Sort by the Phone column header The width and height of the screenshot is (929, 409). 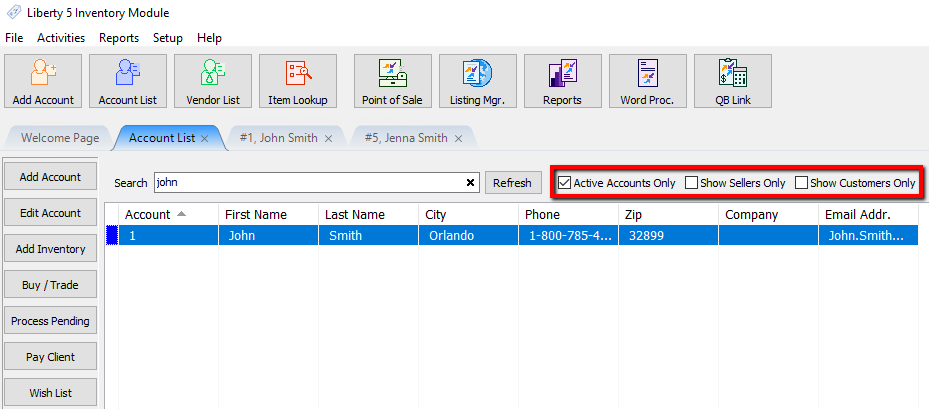[x=569, y=215]
